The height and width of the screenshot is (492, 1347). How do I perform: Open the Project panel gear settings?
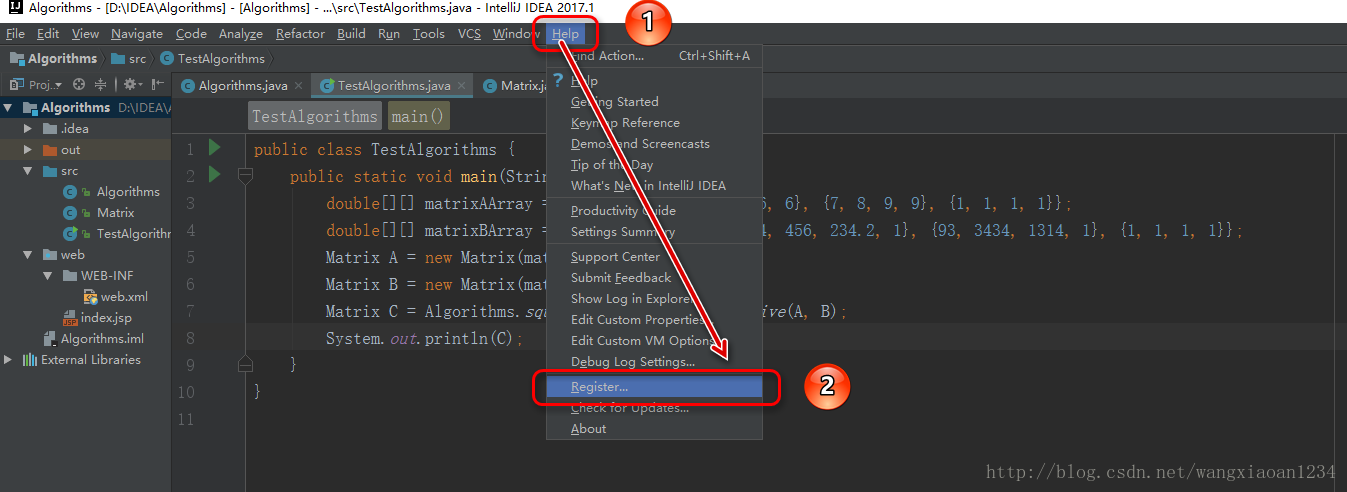[x=133, y=85]
